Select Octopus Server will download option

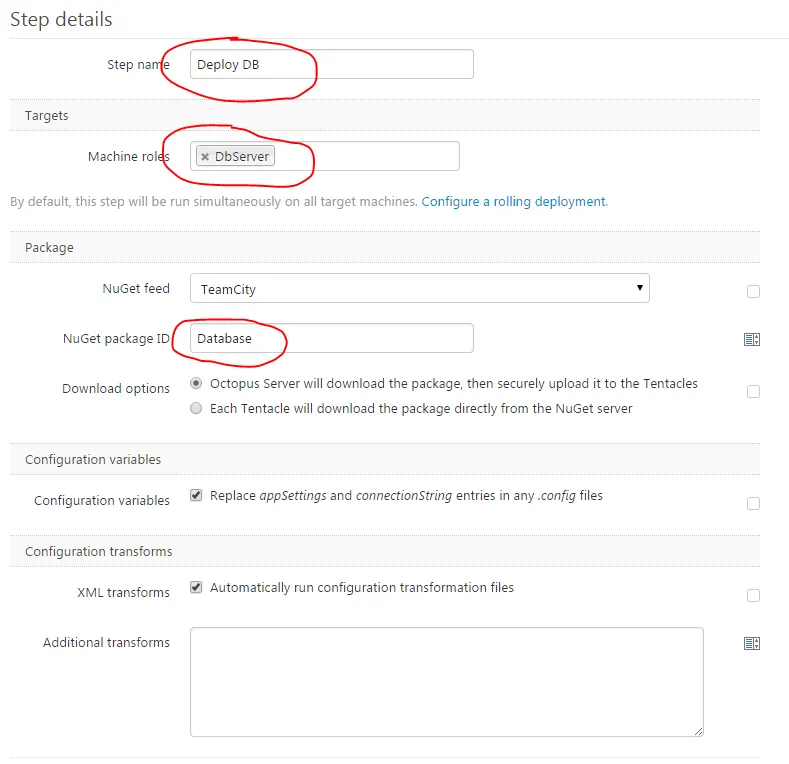[196, 383]
